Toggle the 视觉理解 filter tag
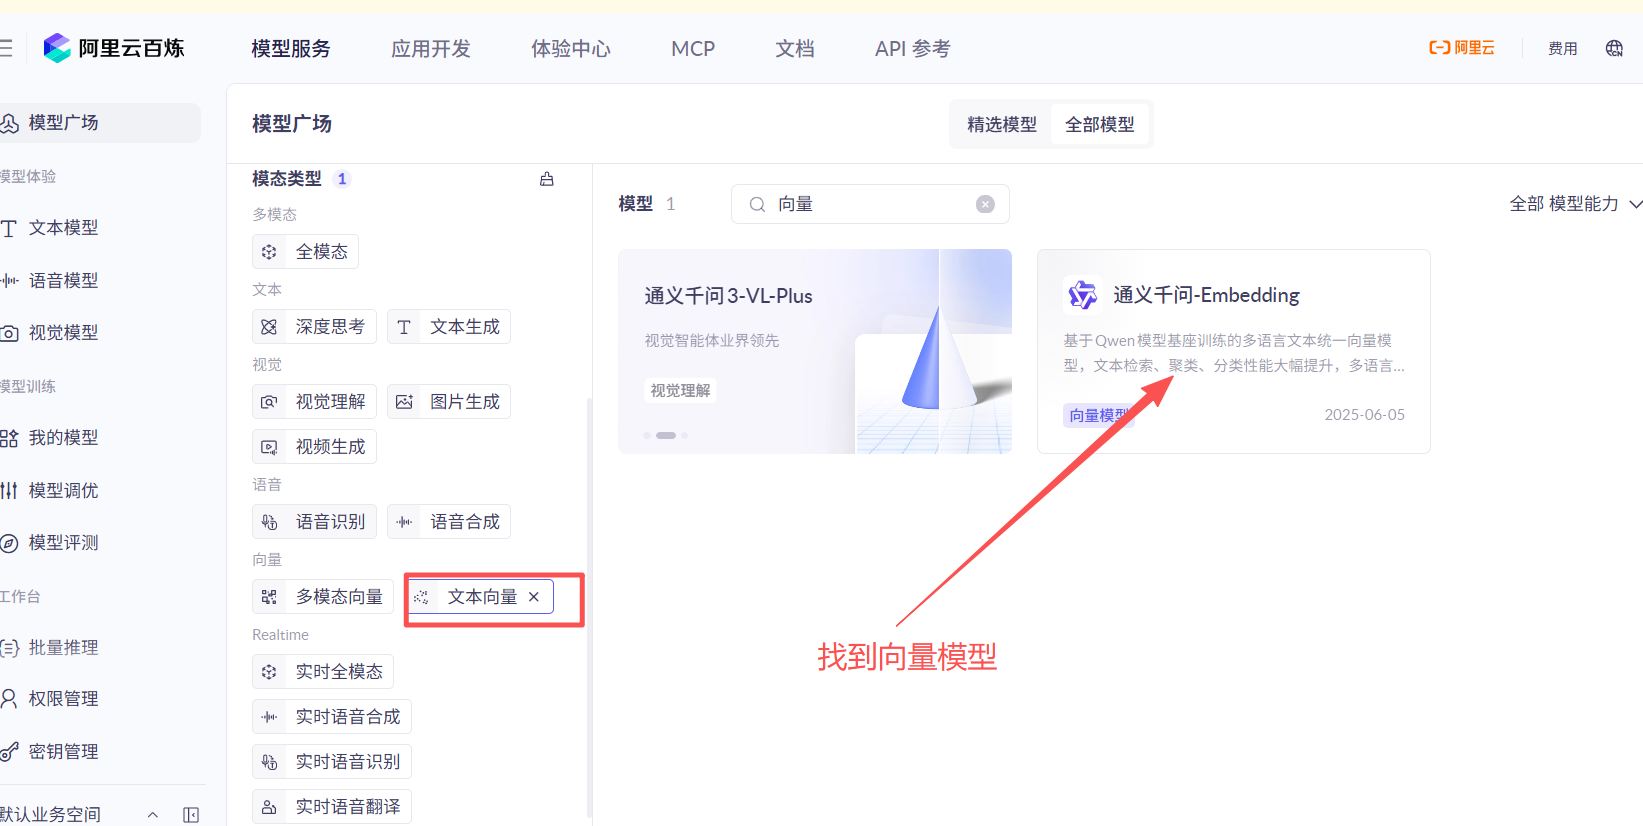Image resolution: width=1643 pixels, height=826 pixels. click(x=314, y=402)
